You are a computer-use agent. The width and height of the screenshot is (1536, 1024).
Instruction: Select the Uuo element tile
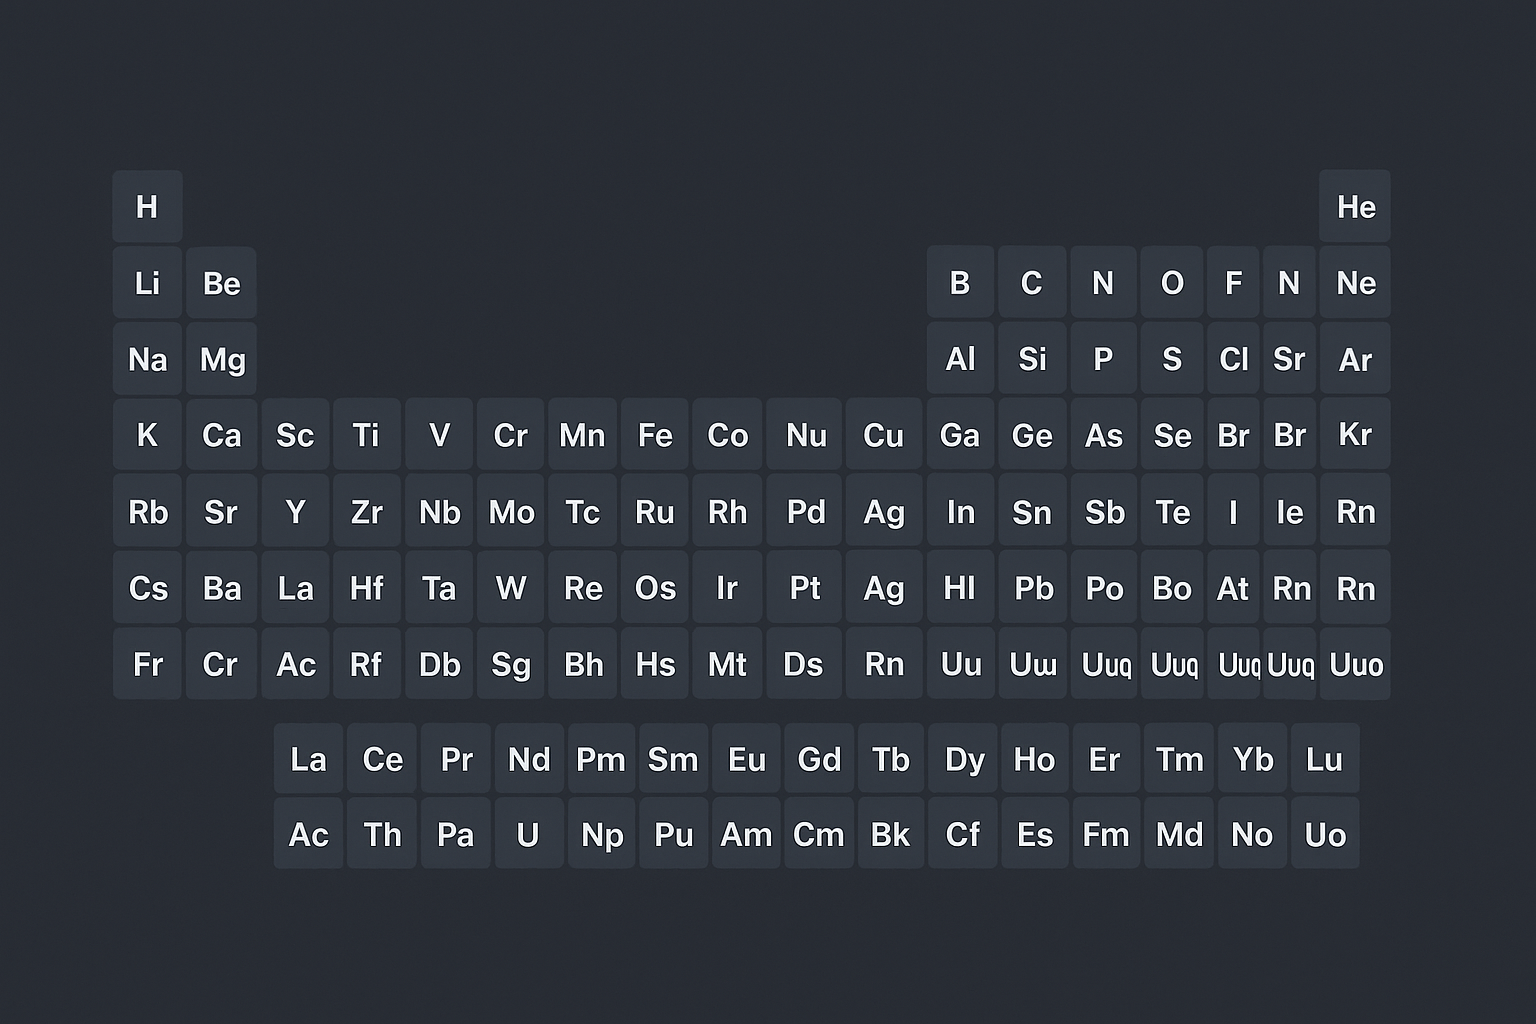(1355, 664)
